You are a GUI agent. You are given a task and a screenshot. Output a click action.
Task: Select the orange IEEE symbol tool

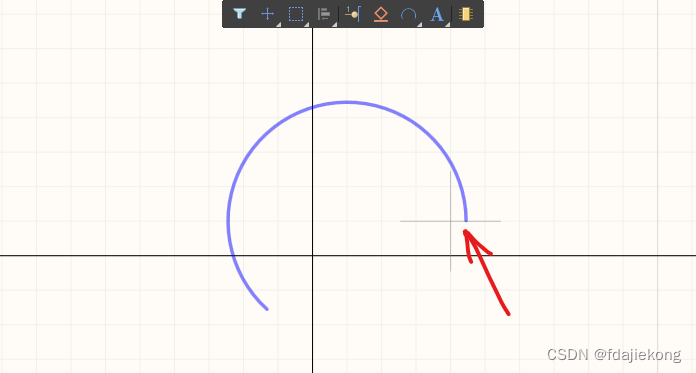(x=381, y=15)
